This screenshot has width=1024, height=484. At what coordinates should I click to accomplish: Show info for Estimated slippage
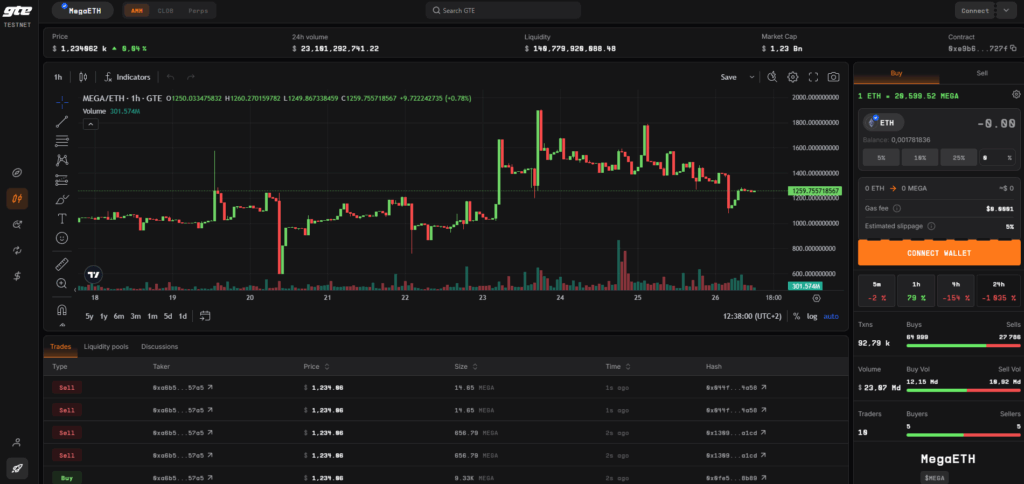931,226
